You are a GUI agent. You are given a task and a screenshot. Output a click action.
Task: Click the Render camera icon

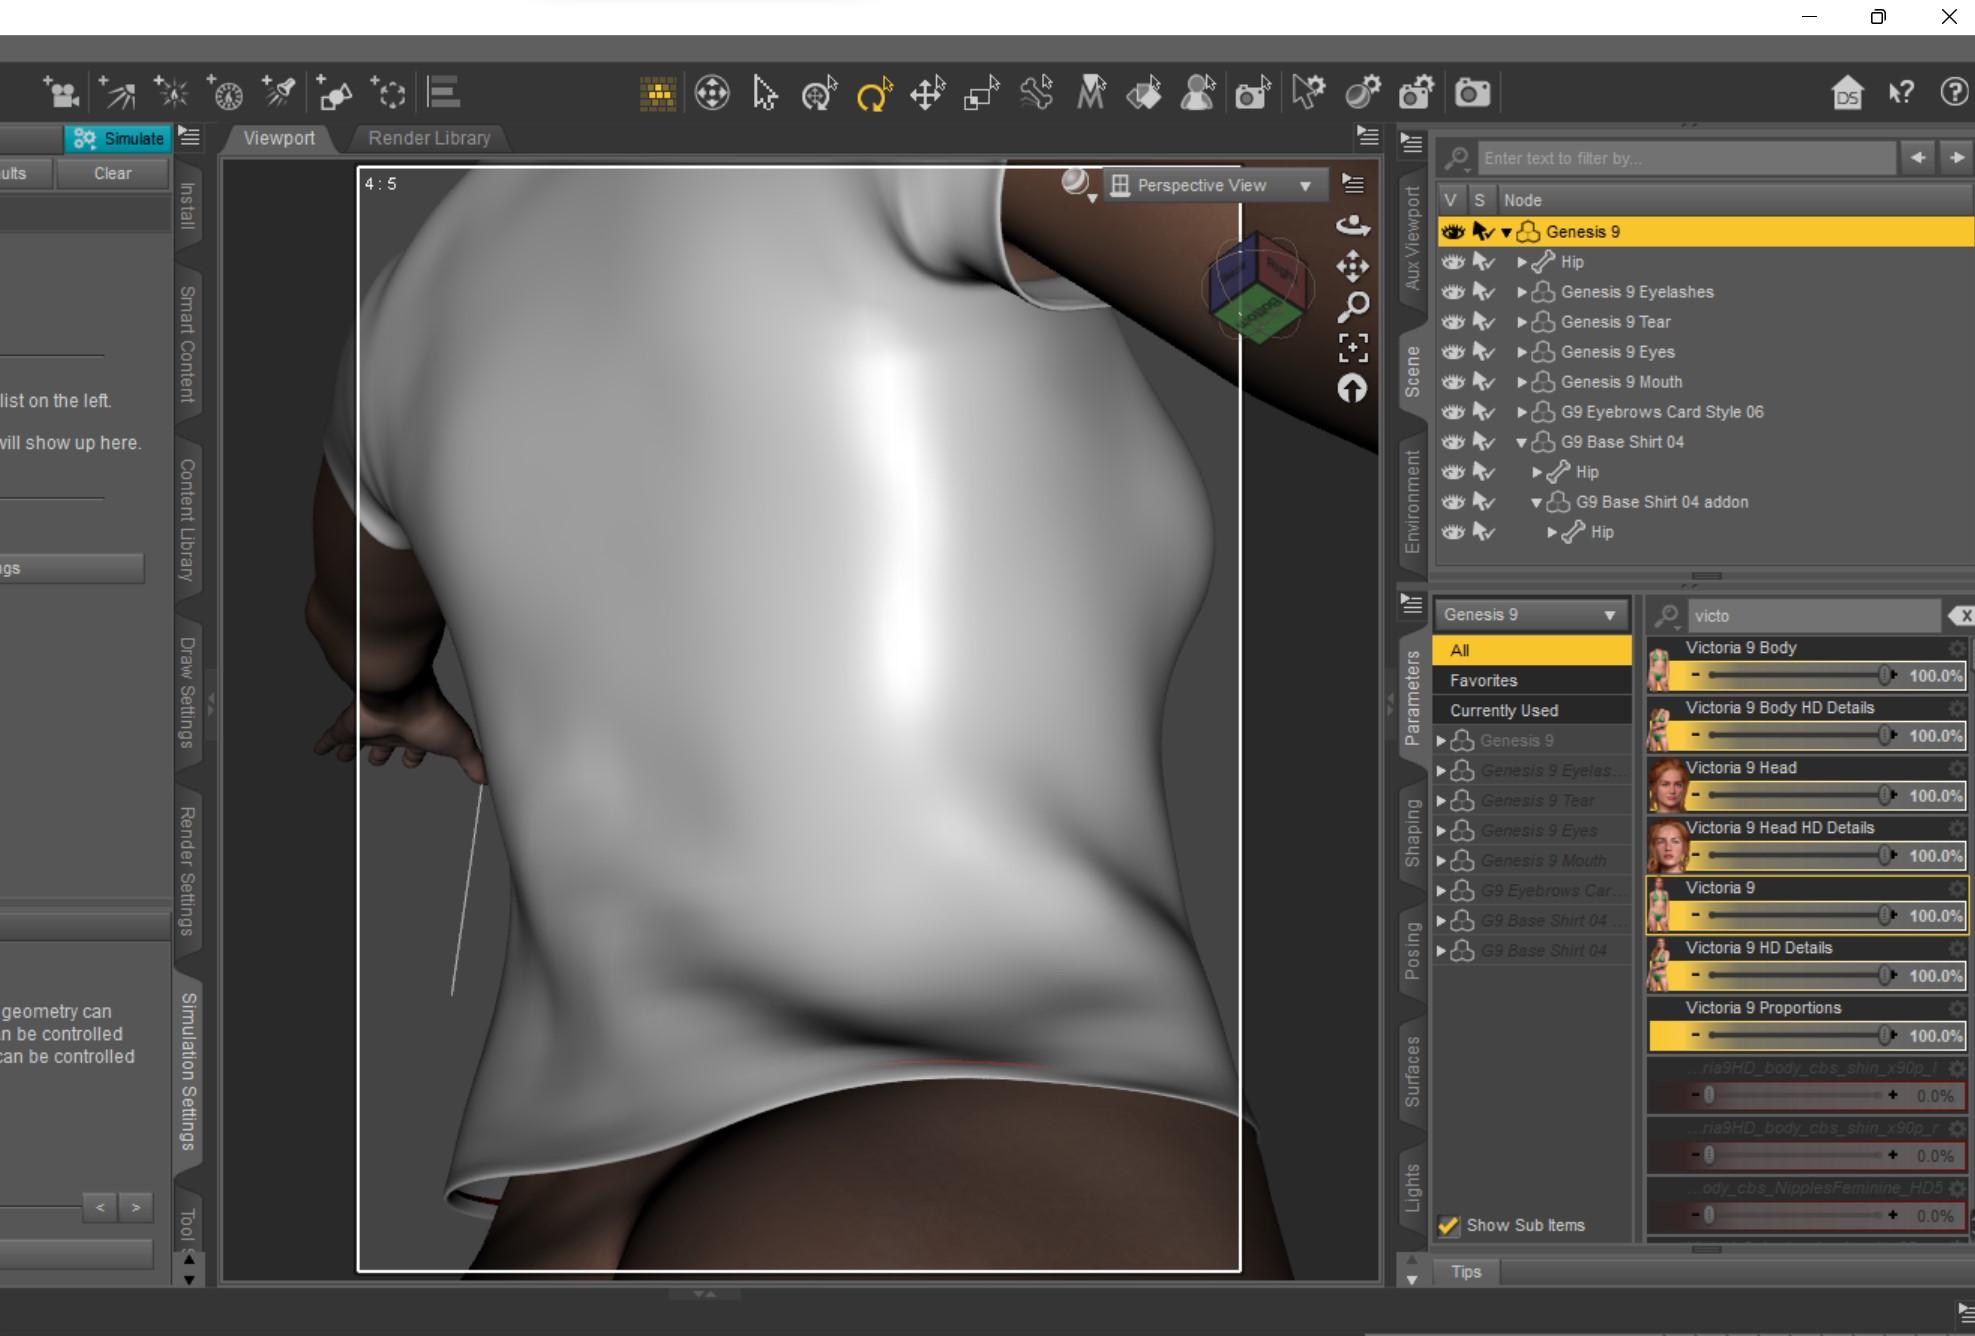1472,94
